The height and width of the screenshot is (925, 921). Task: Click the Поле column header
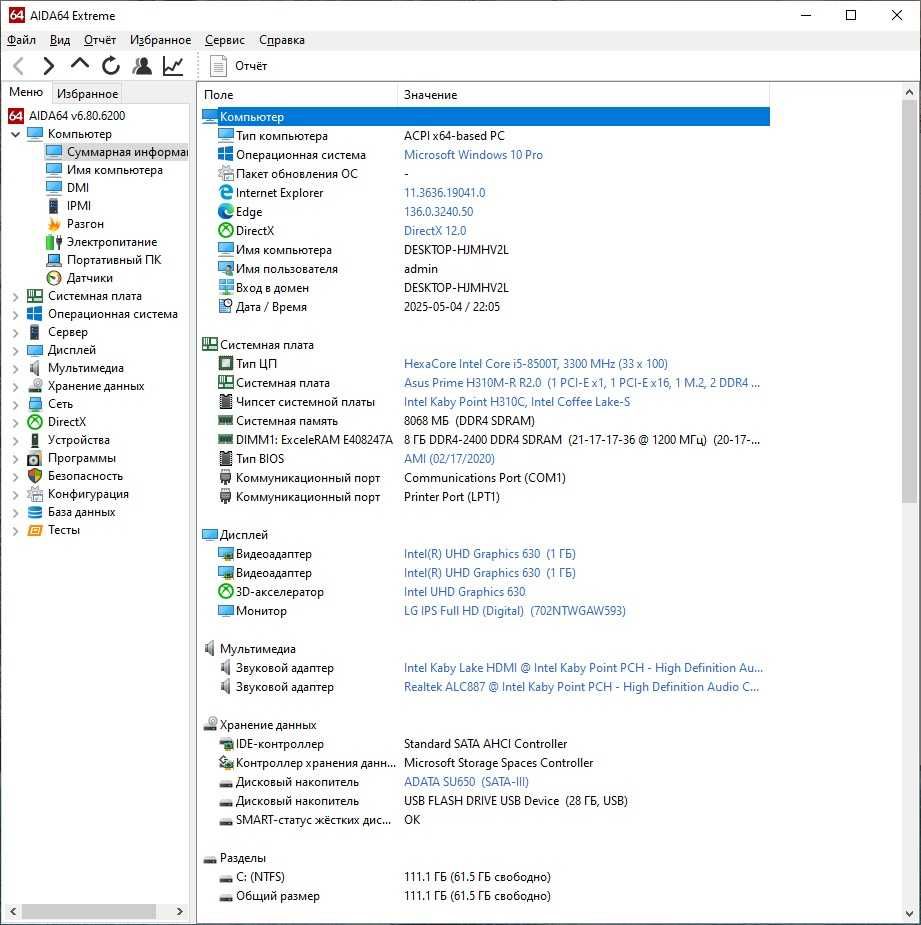[299, 95]
